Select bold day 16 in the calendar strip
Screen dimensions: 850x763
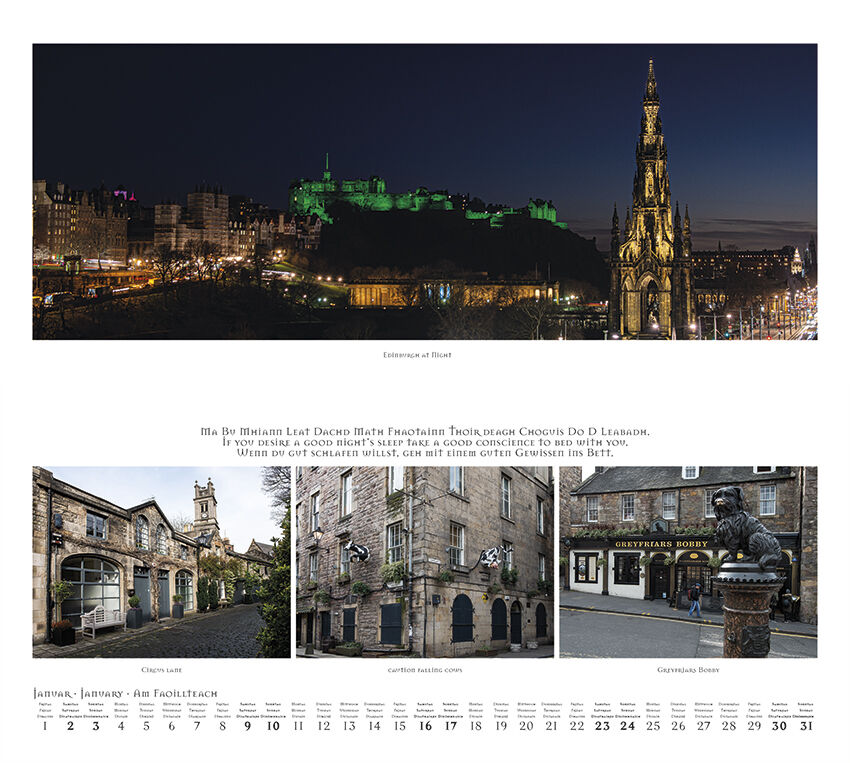(425, 726)
